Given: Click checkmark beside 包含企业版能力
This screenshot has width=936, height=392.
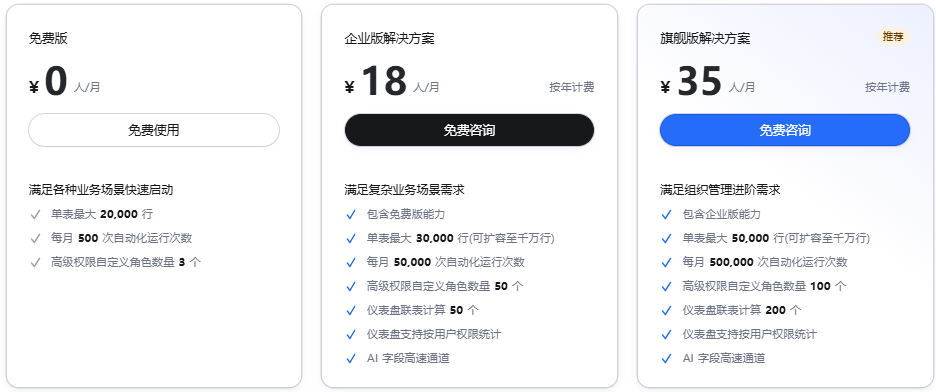Looking at the screenshot, I should (667, 214).
